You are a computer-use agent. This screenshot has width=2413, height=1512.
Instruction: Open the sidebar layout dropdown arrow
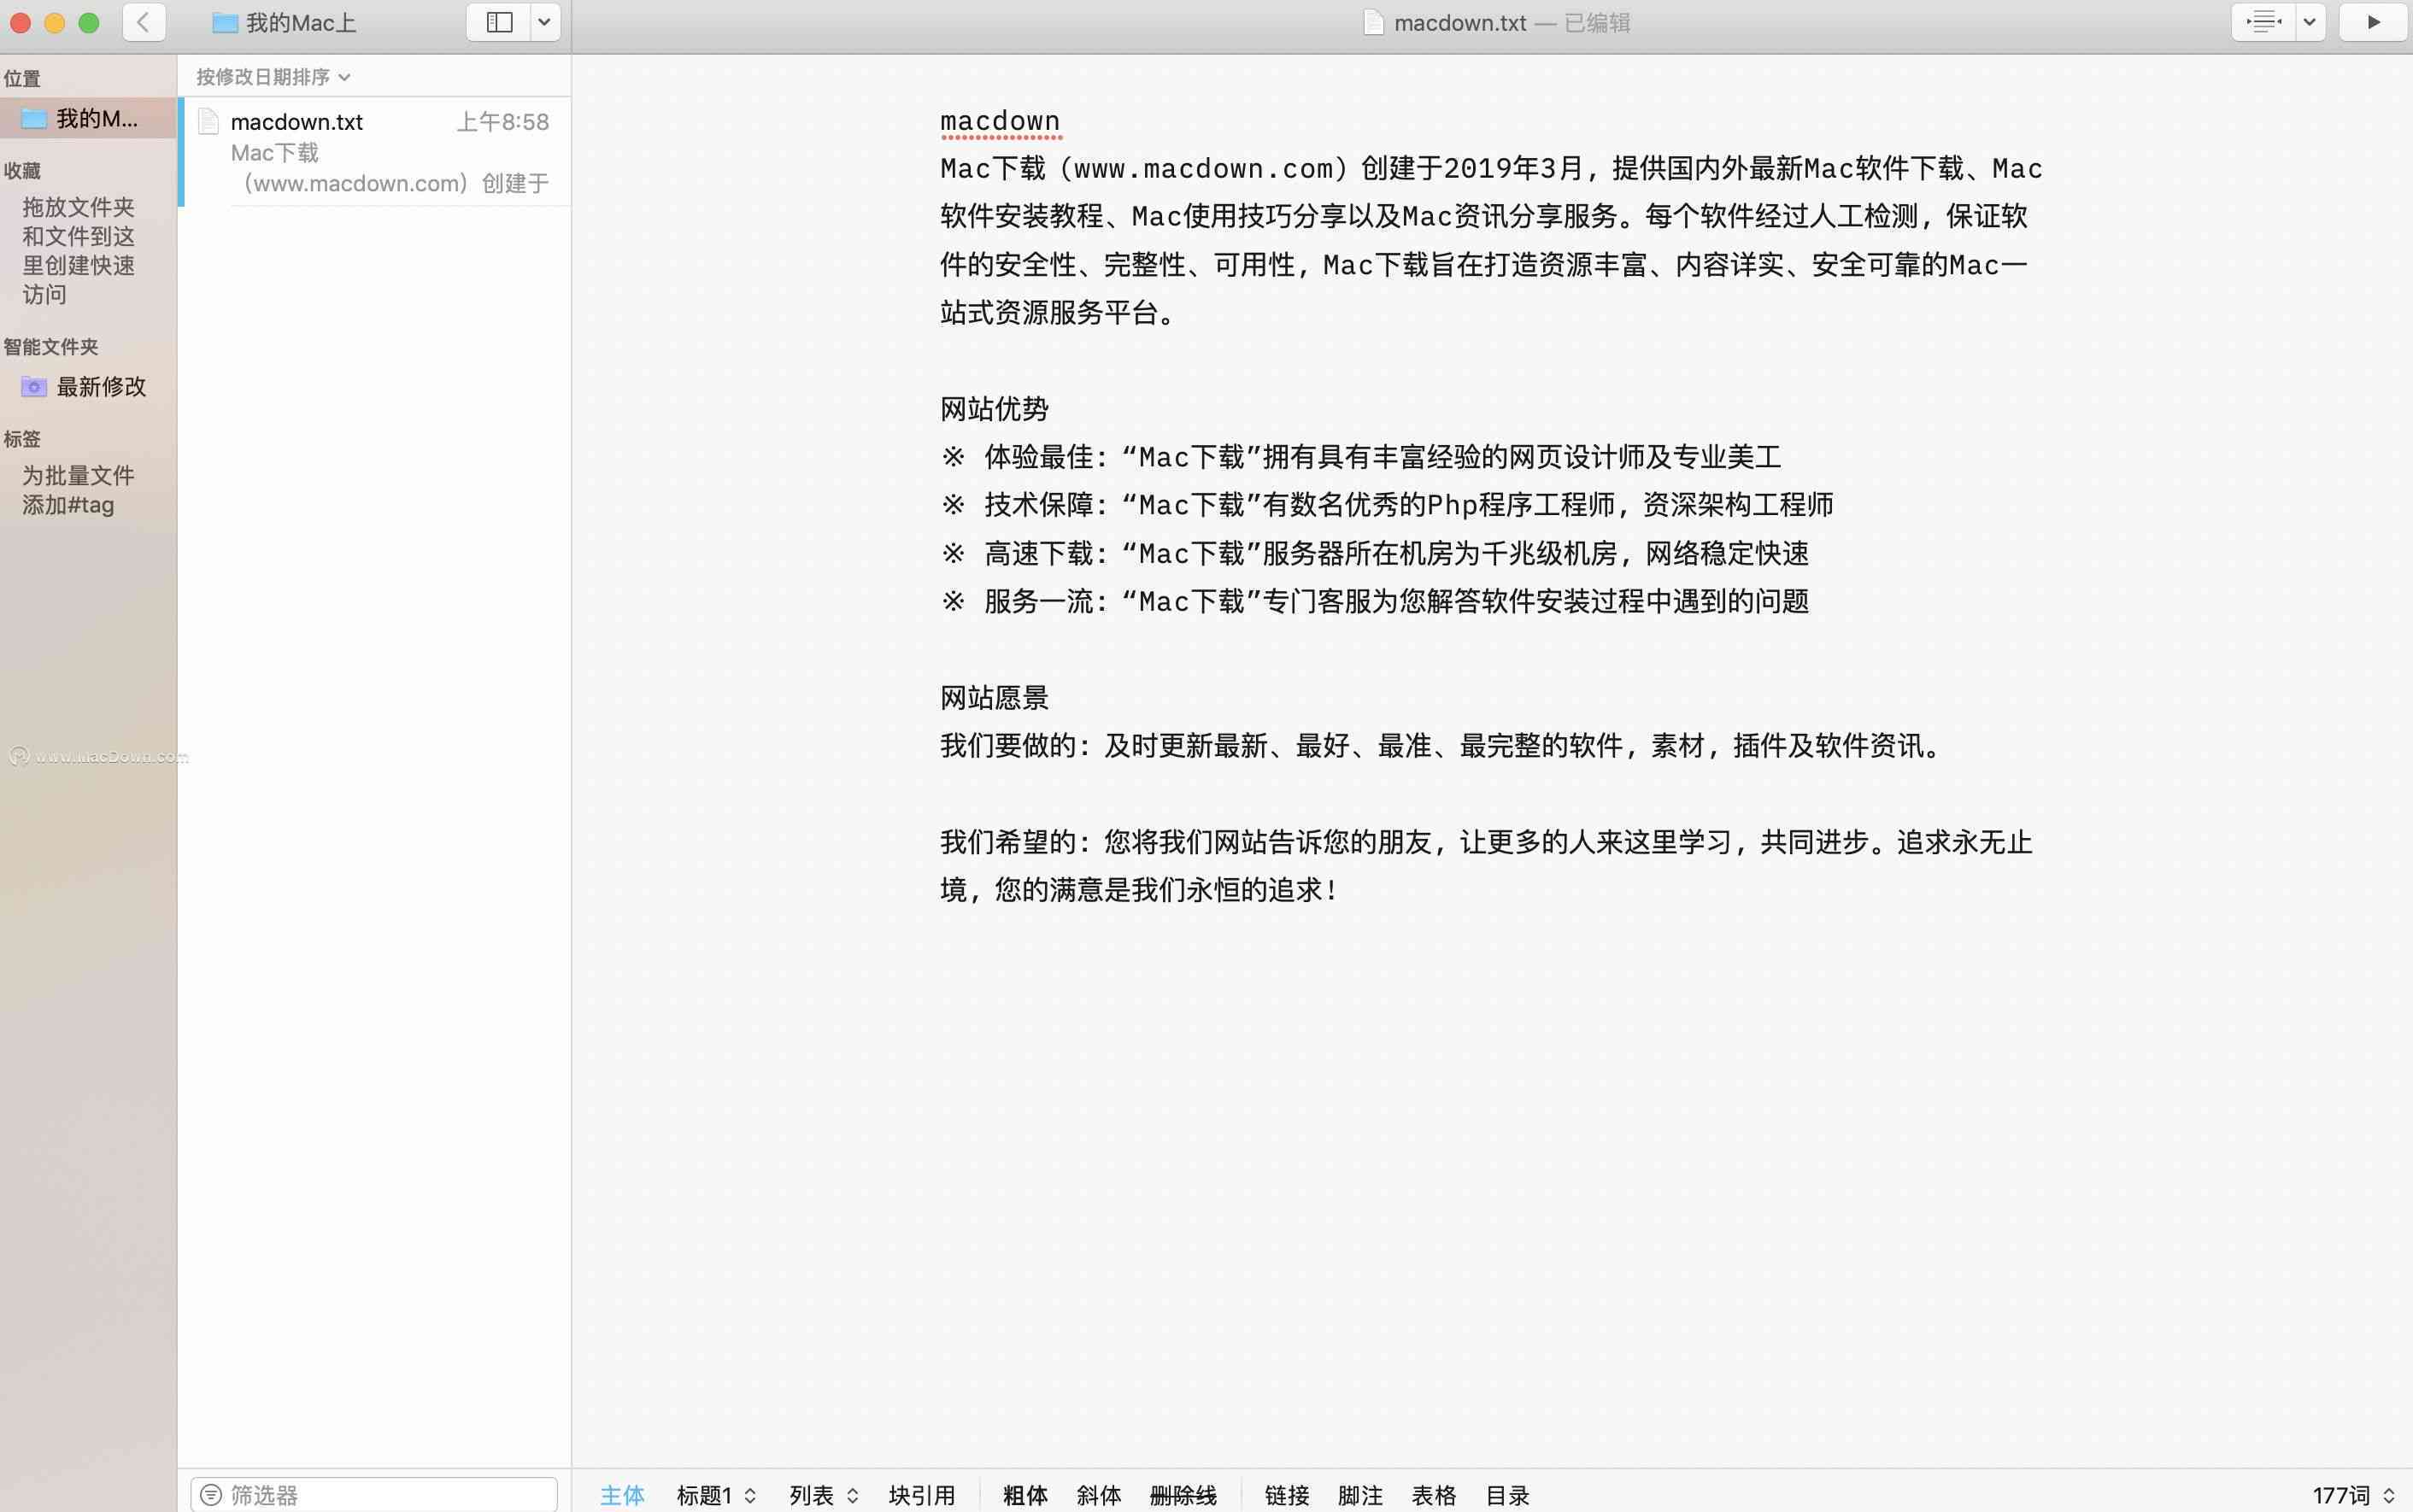[545, 22]
